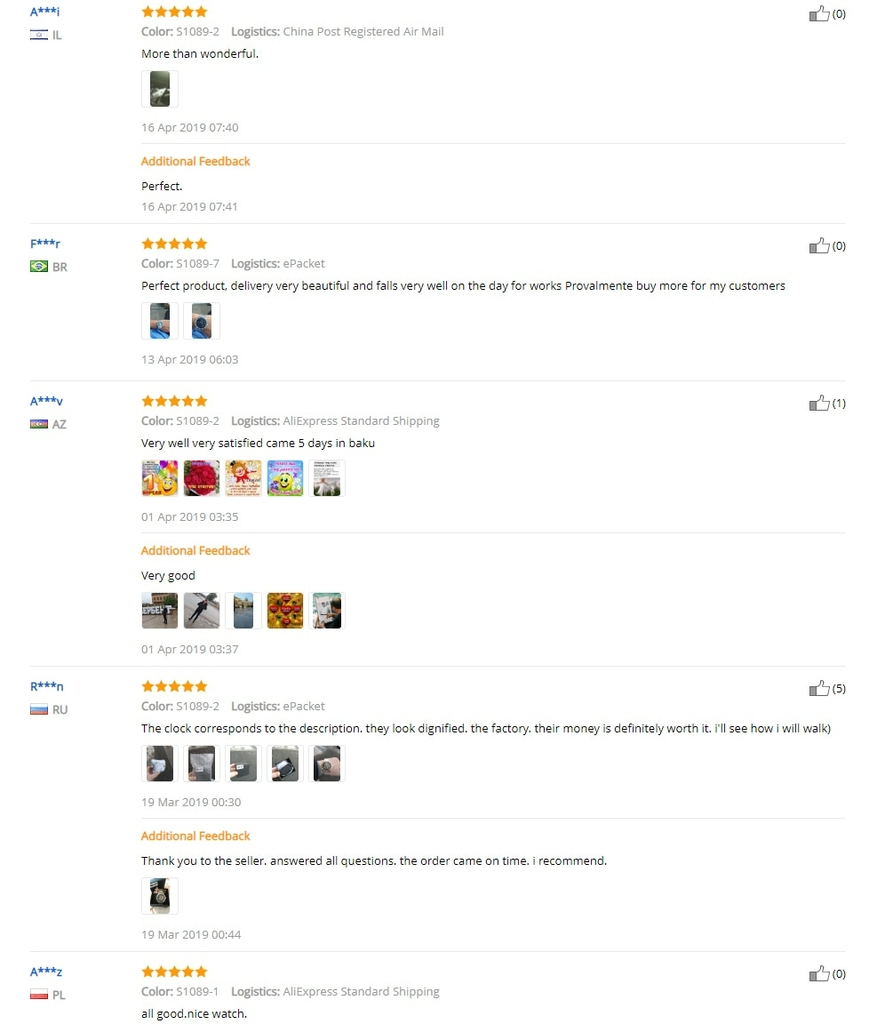This screenshot has width=877, height=1024.
Task: Like A***z's review from Poland
Action: 819,974
